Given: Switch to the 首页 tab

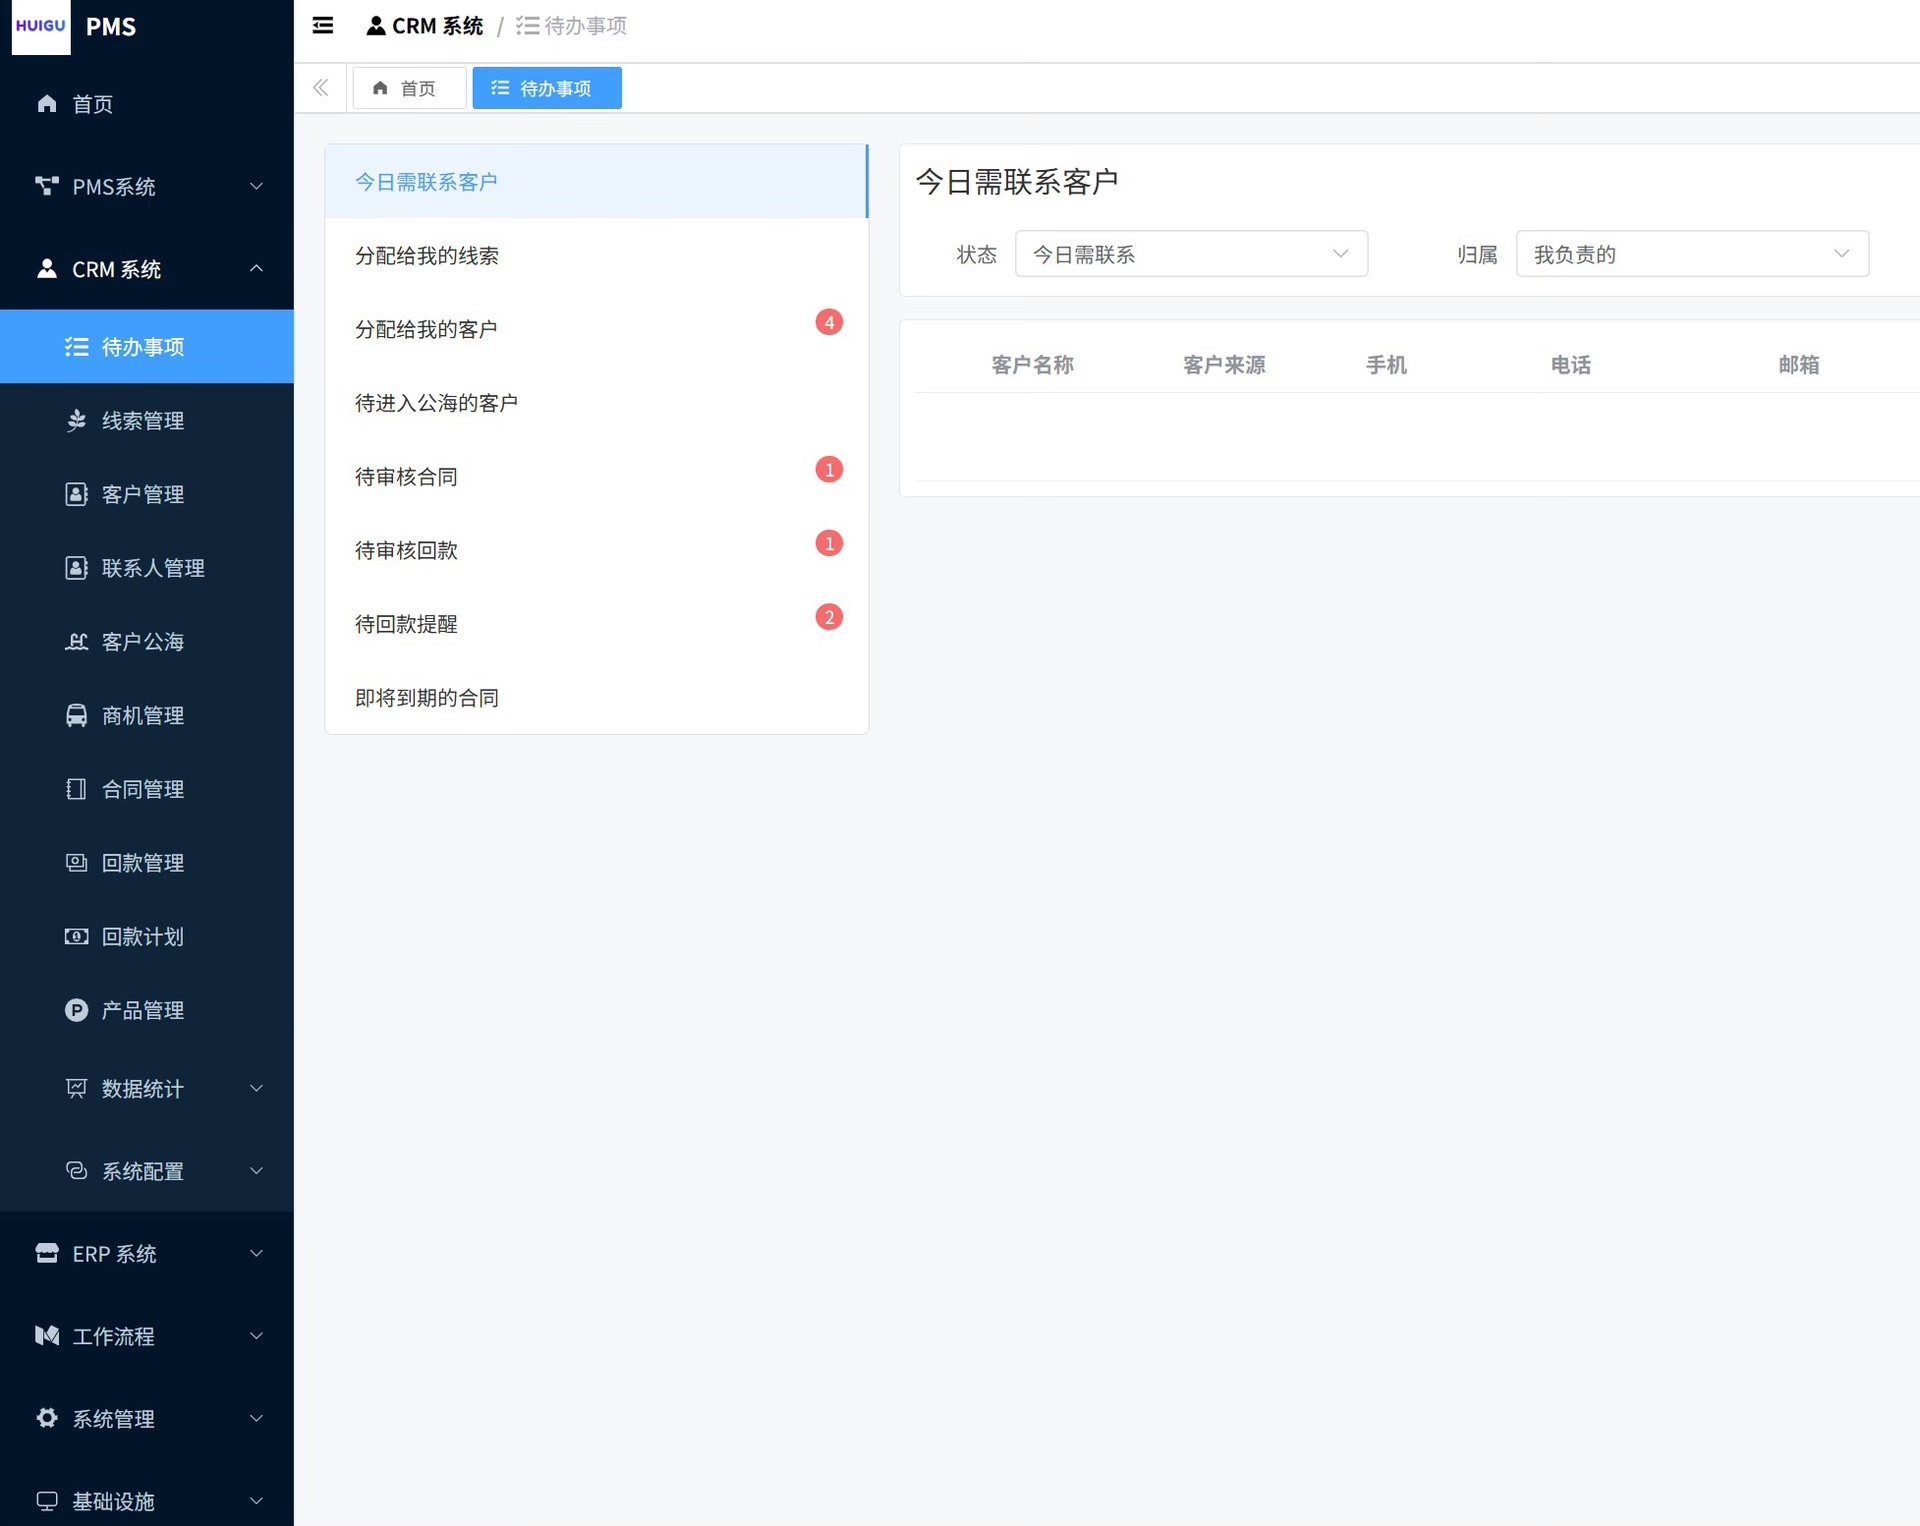Looking at the screenshot, I should [x=407, y=89].
